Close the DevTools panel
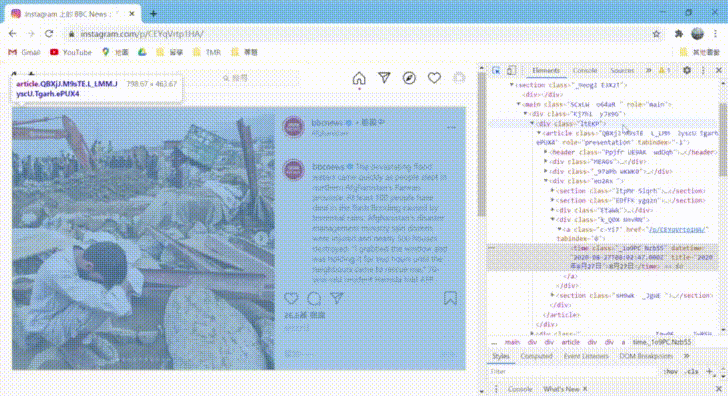The width and height of the screenshot is (728, 396). coord(719,70)
